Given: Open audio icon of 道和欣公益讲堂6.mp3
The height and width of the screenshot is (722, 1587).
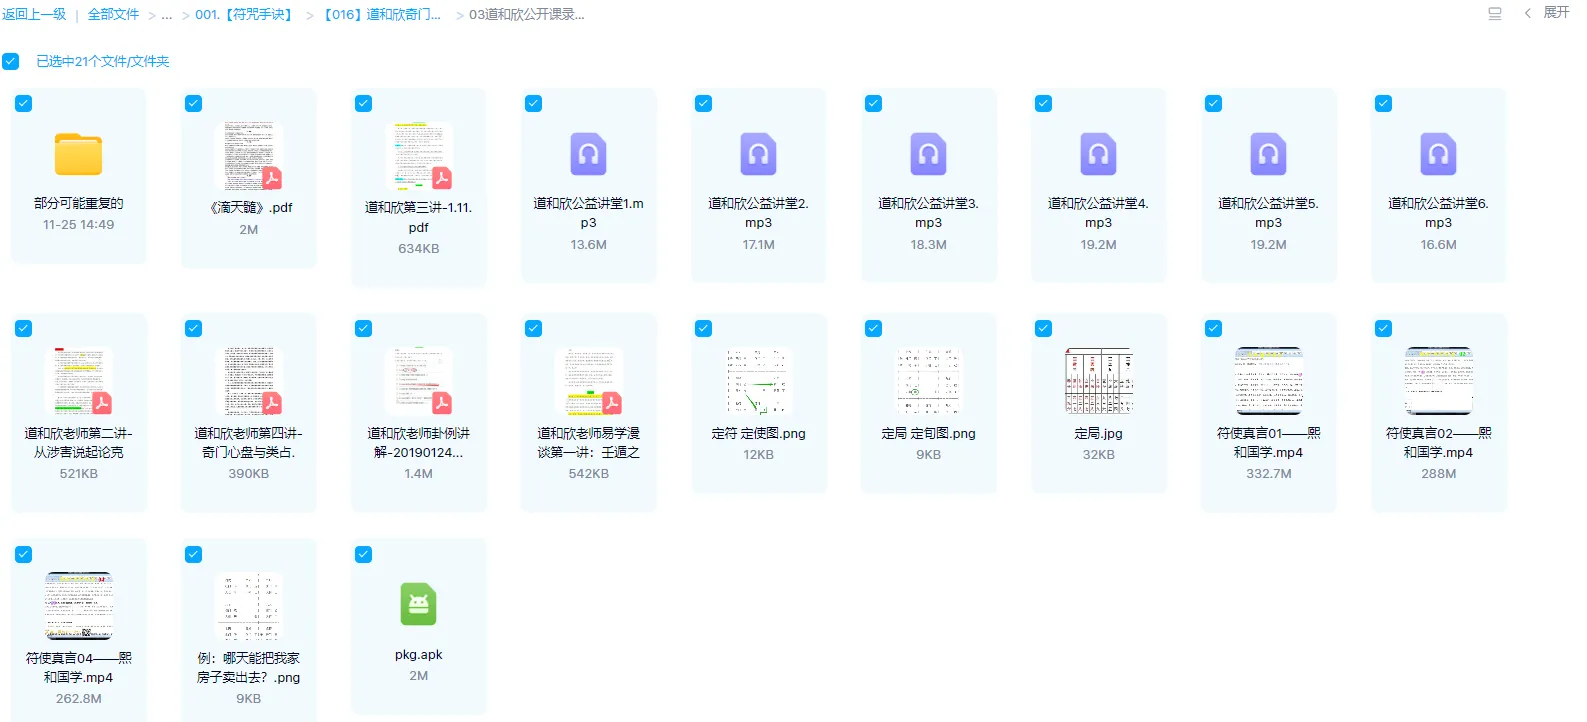Looking at the screenshot, I should pos(1438,154).
